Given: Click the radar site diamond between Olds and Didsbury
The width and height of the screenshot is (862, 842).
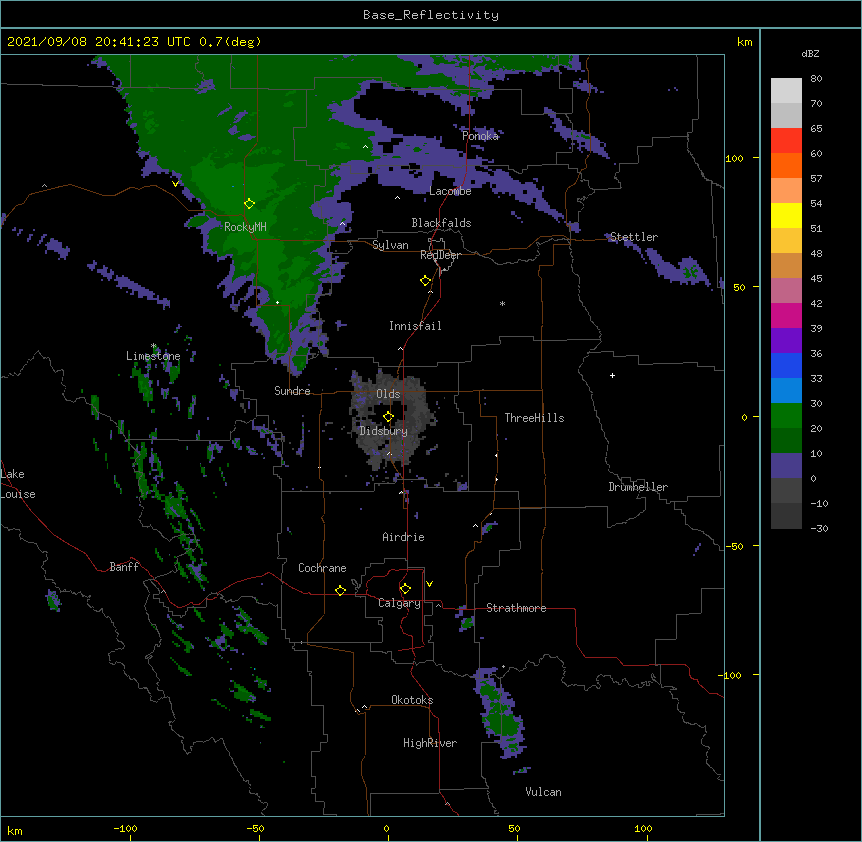Looking at the screenshot, I should (388, 417).
